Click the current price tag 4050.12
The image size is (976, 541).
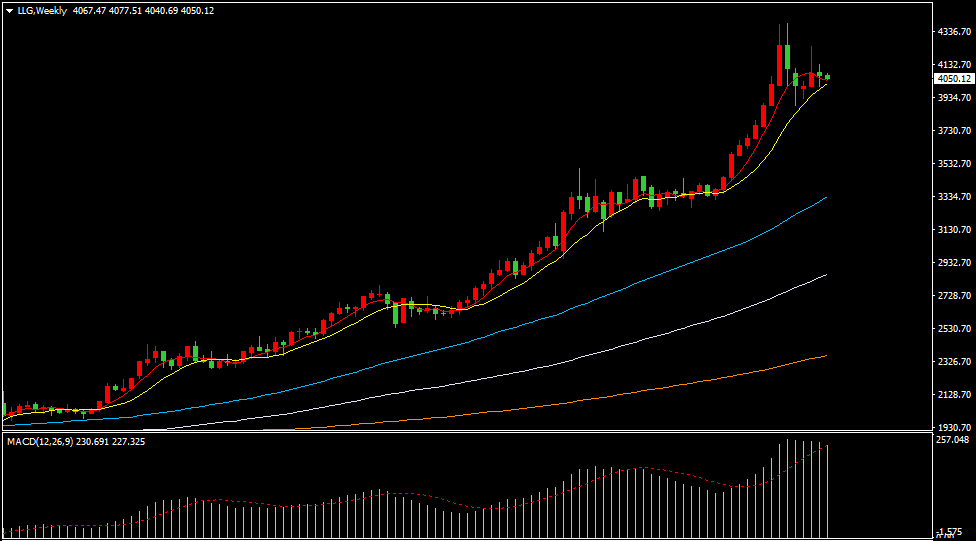pos(954,78)
